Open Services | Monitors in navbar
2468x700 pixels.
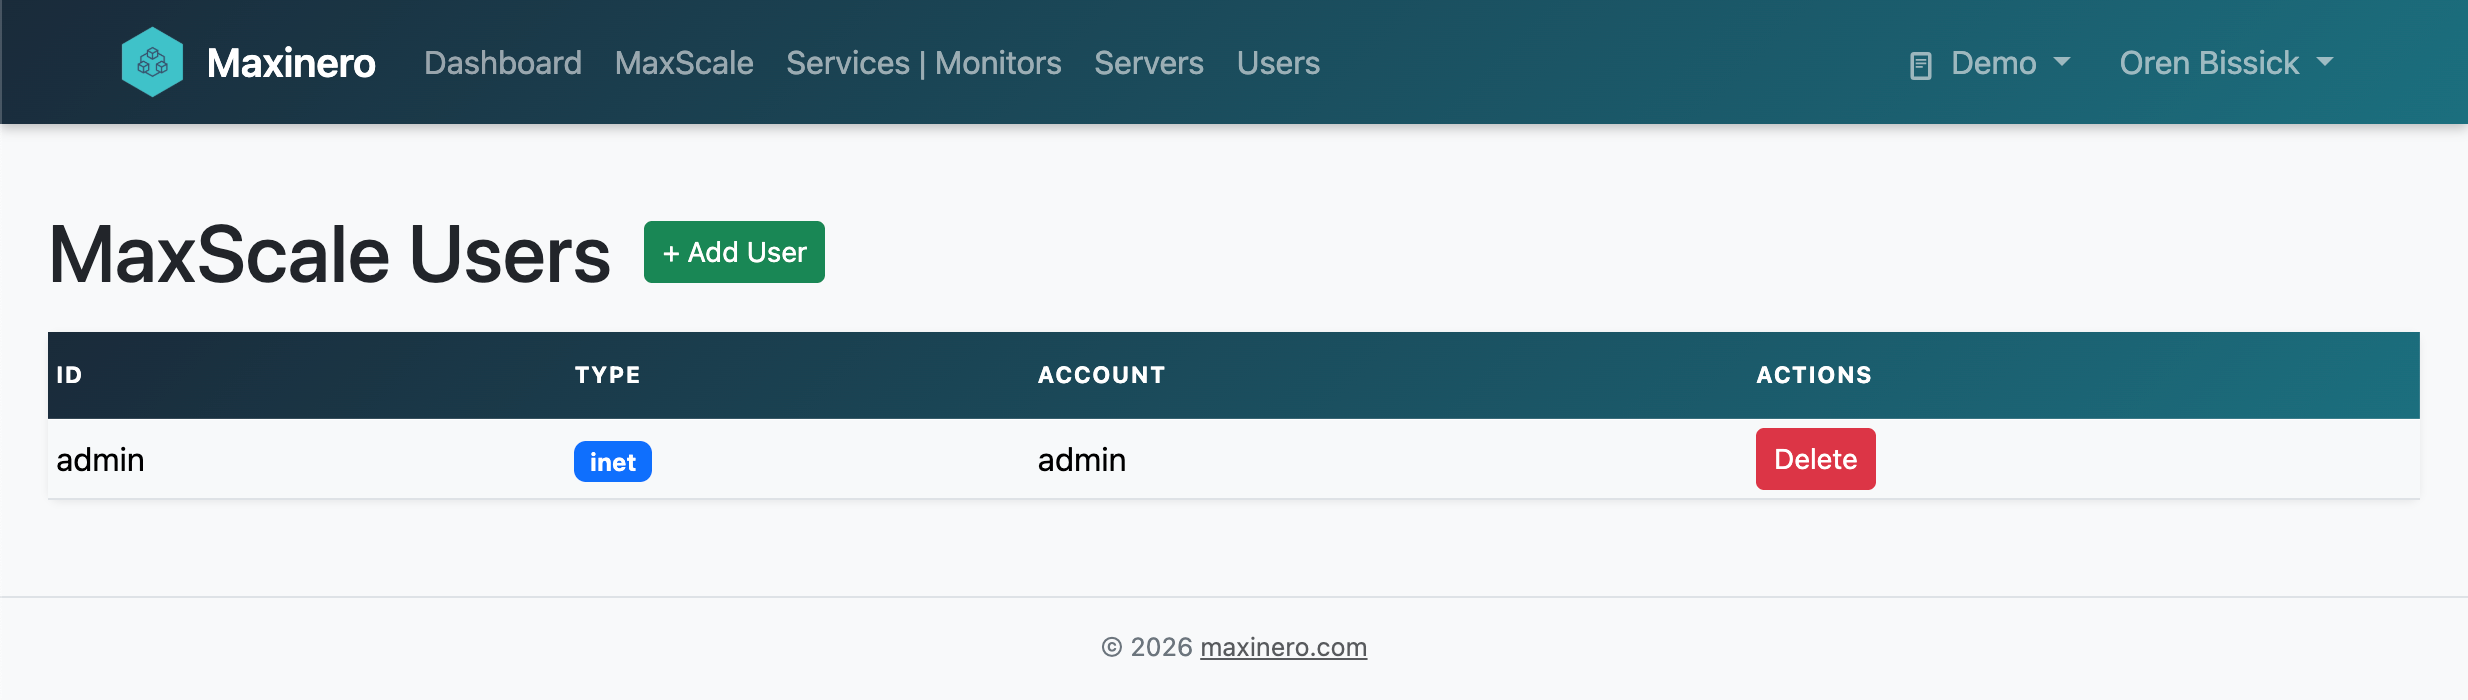tap(923, 63)
